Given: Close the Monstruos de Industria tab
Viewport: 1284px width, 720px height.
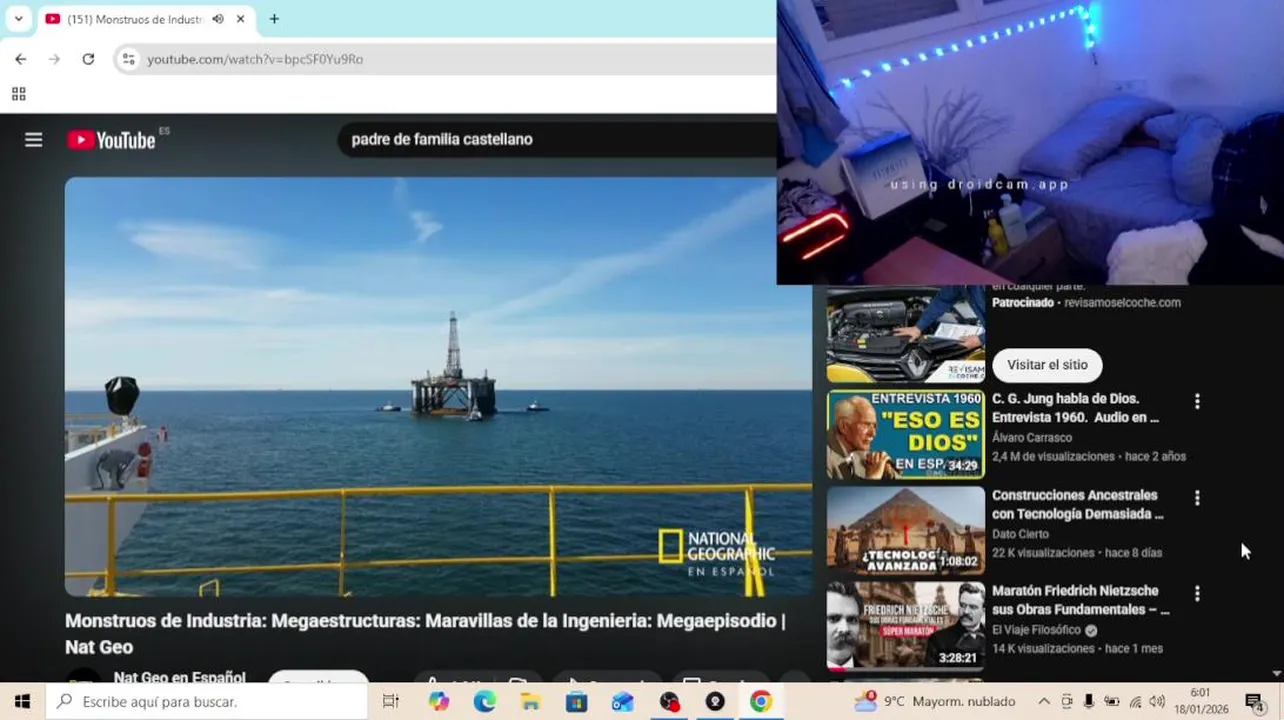Looking at the screenshot, I should pyautogui.click(x=241, y=19).
